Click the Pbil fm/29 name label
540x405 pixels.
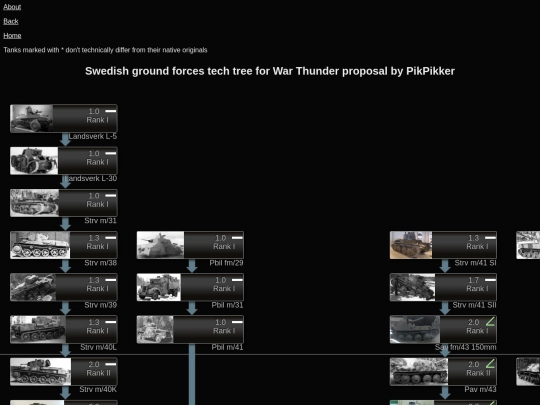tap(227, 263)
